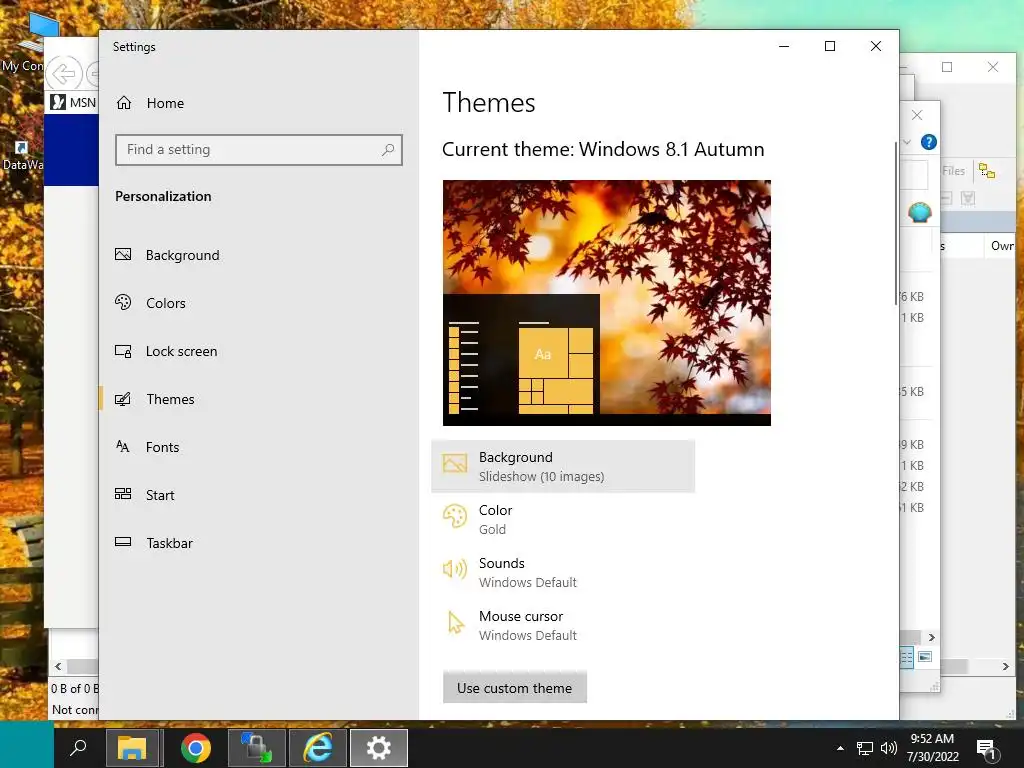Open the network lock app on taskbar

click(x=256, y=747)
